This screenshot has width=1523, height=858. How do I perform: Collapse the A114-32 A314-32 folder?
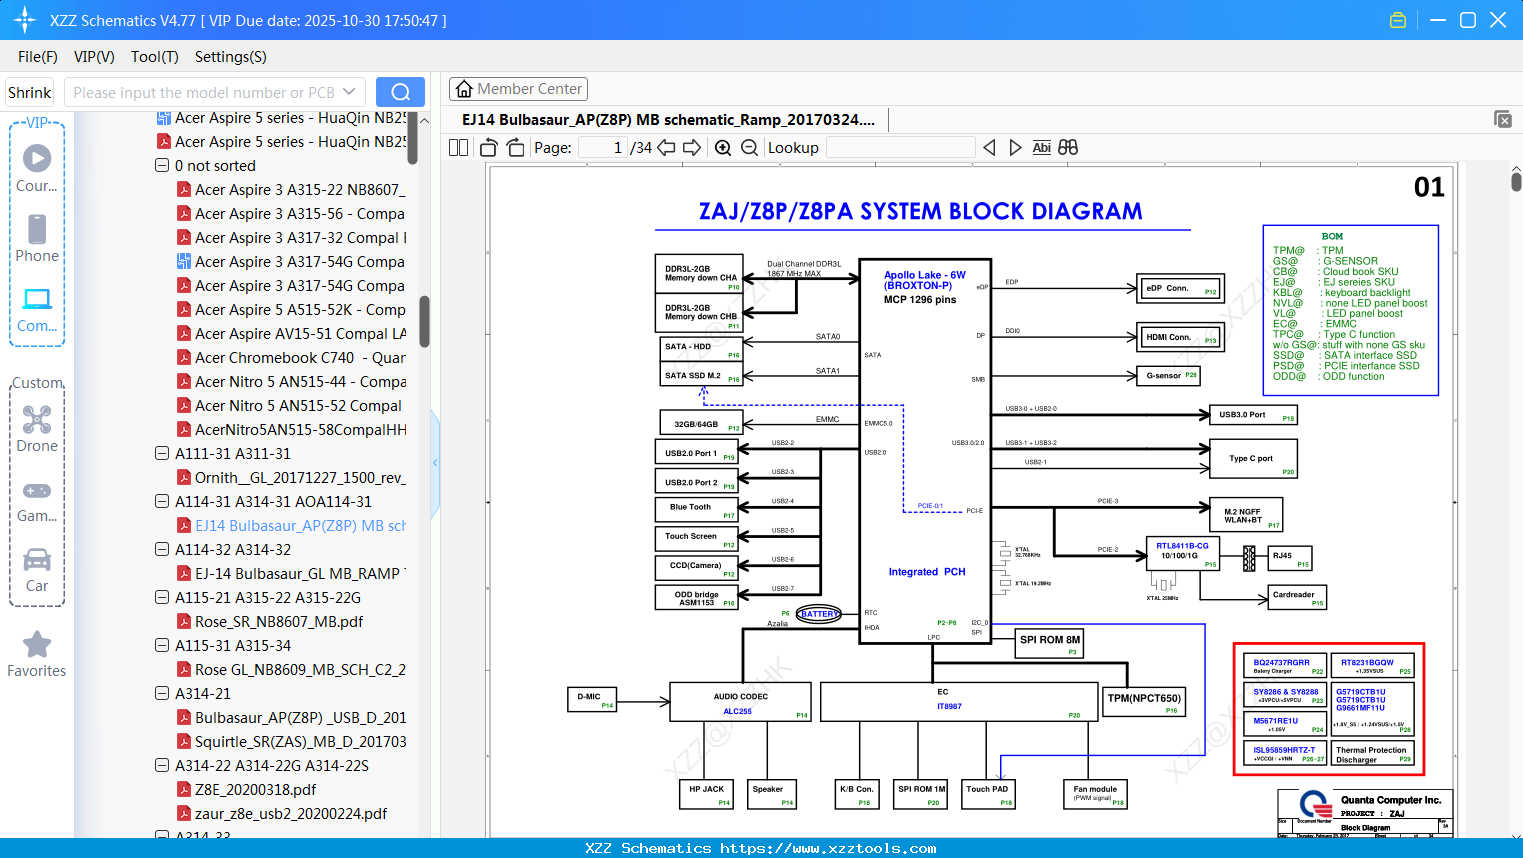coord(161,550)
